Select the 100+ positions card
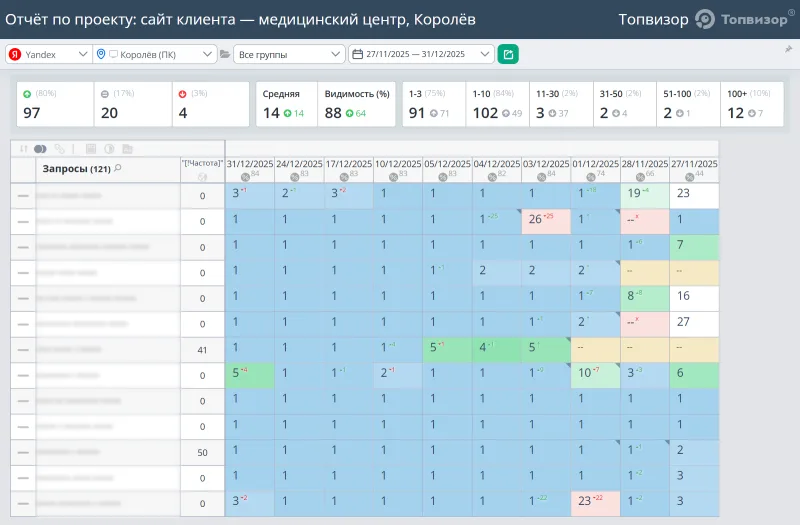The width and height of the screenshot is (800, 525). tap(752, 104)
